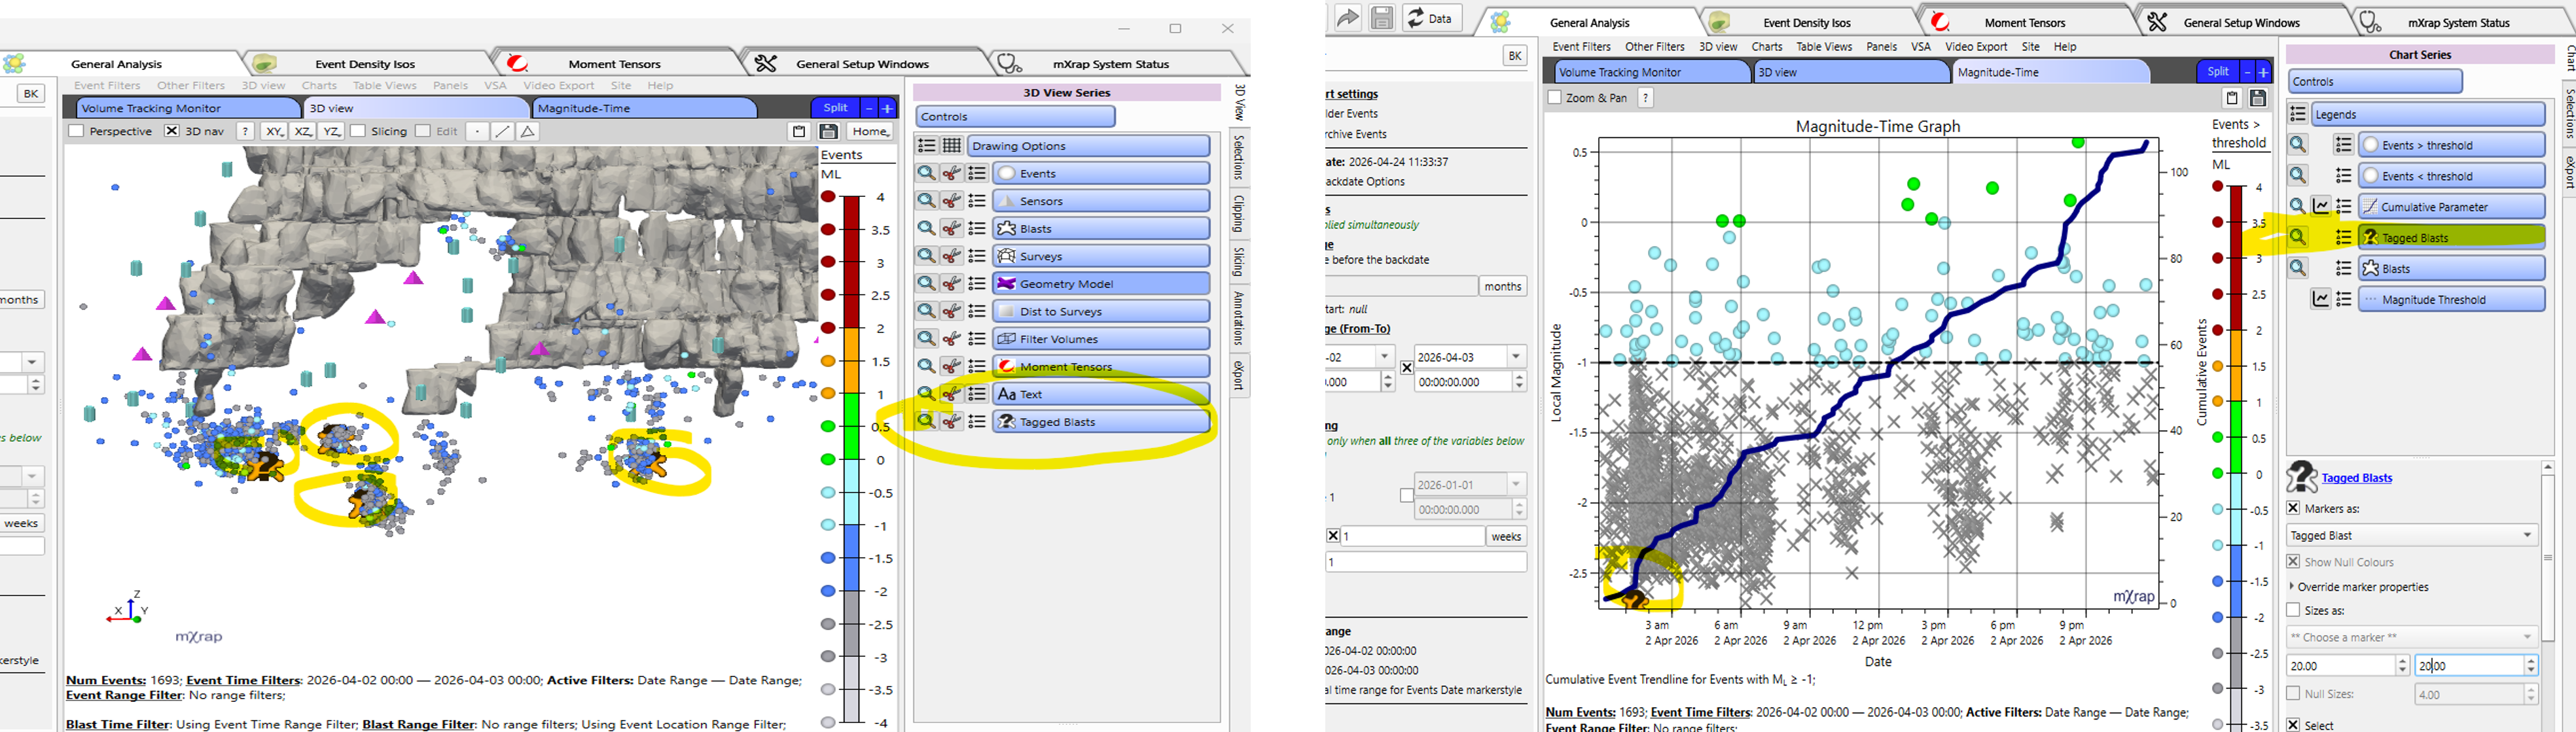
Task: Click the Cumulative Parameter series button
Action: [2451, 207]
